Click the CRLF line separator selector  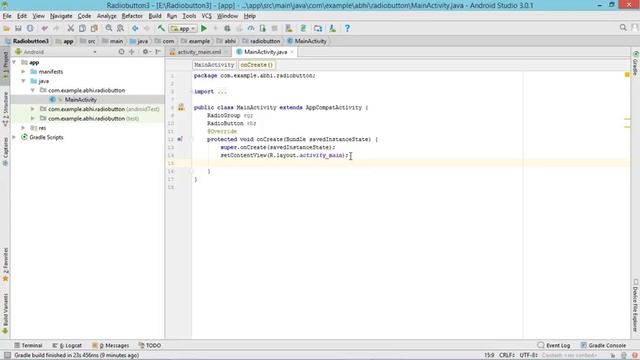tap(507, 356)
